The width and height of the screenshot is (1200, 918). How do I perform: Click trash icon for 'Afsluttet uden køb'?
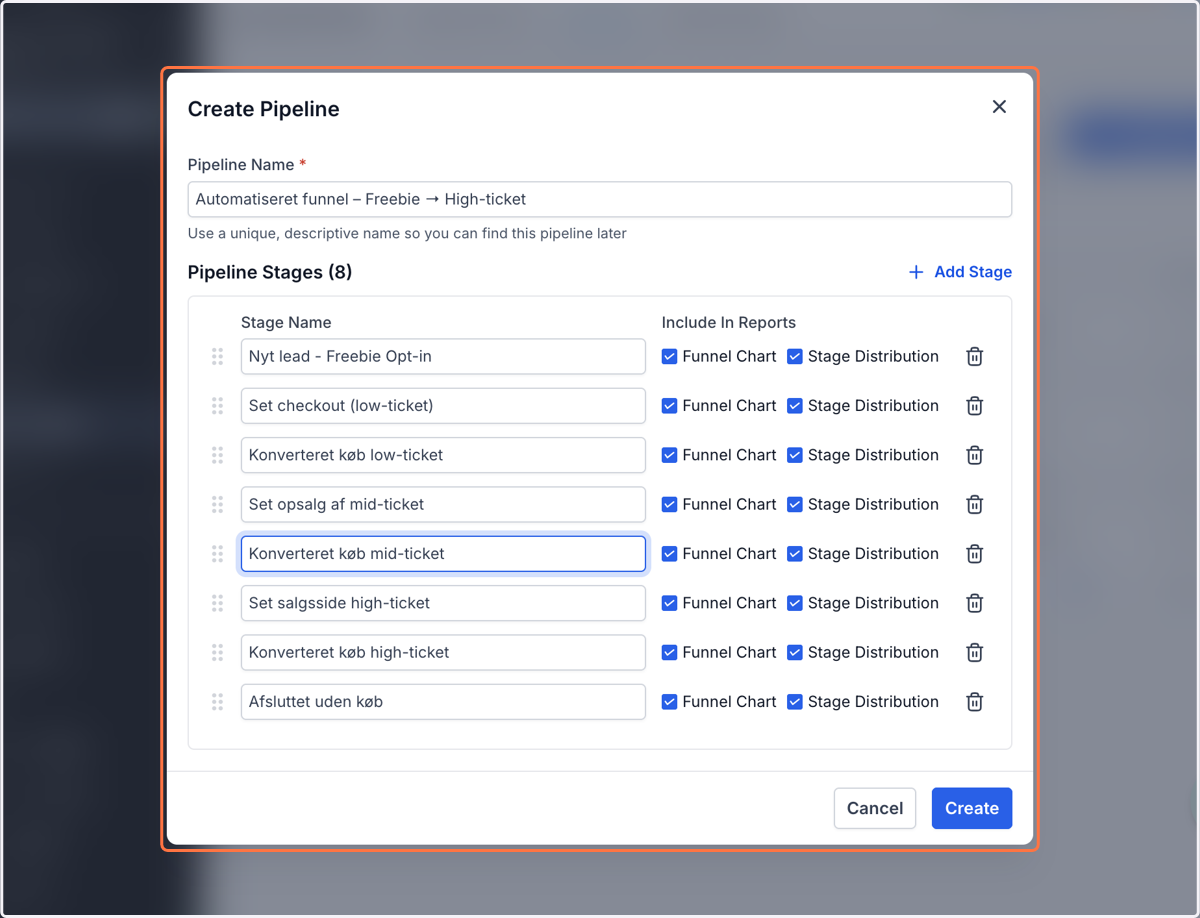[x=974, y=702]
